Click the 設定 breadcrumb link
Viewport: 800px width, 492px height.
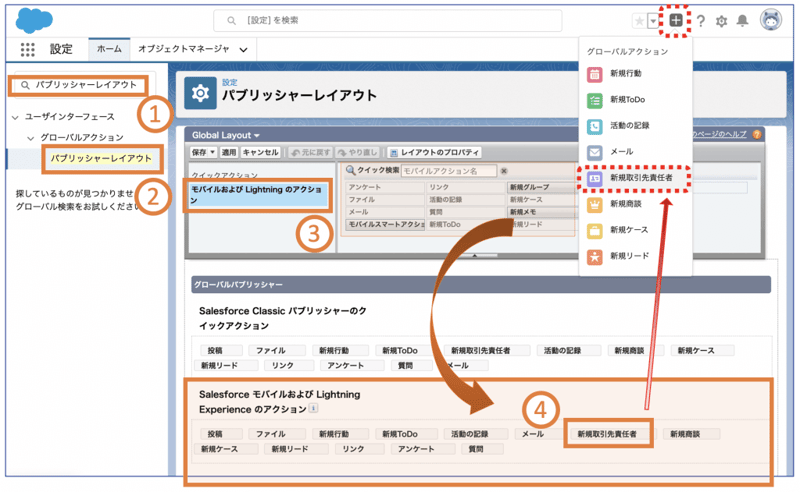pyautogui.click(x=230, y=82)
